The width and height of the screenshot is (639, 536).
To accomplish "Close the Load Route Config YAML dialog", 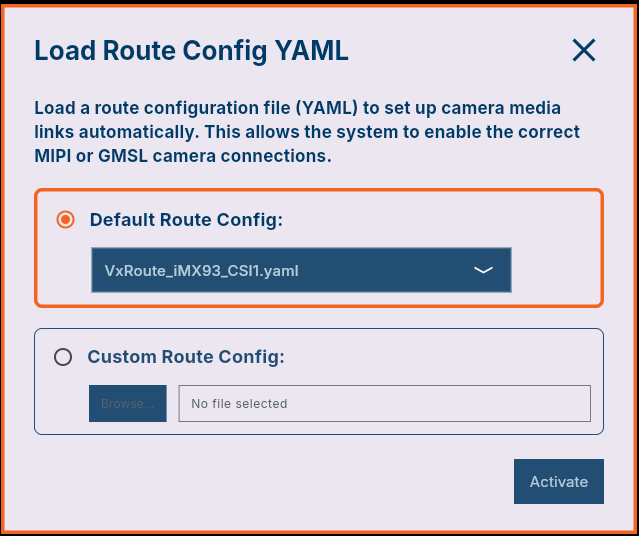I will pos(583,51).
